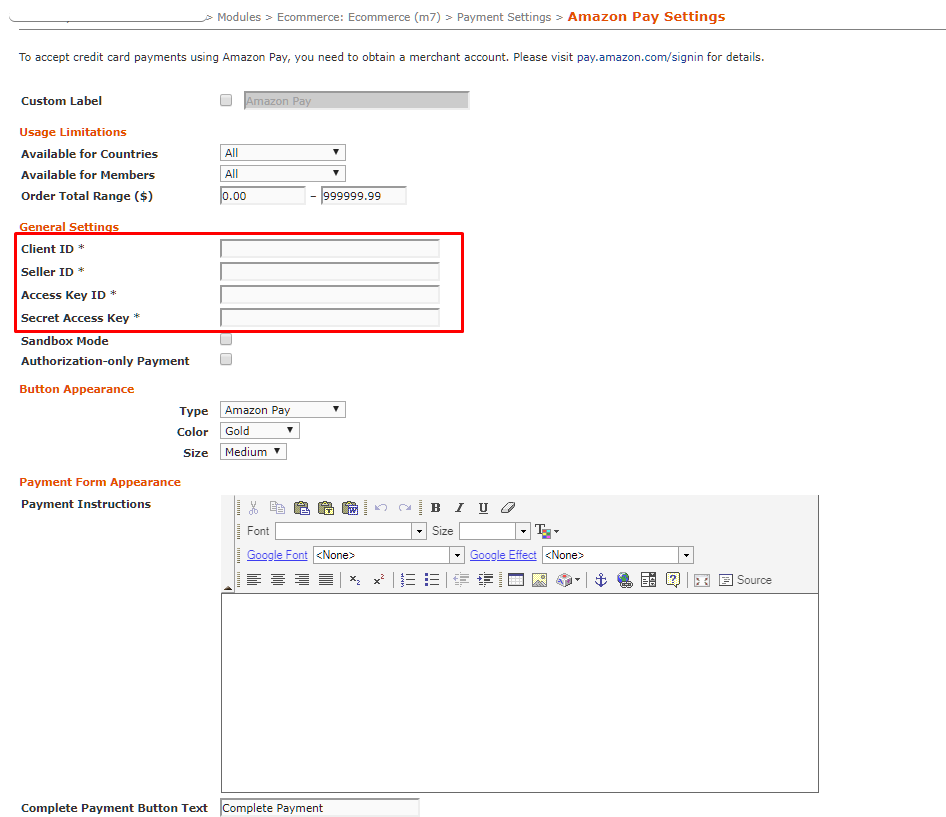
Task: Open button Color dropdown Gold
Action: 259,431
